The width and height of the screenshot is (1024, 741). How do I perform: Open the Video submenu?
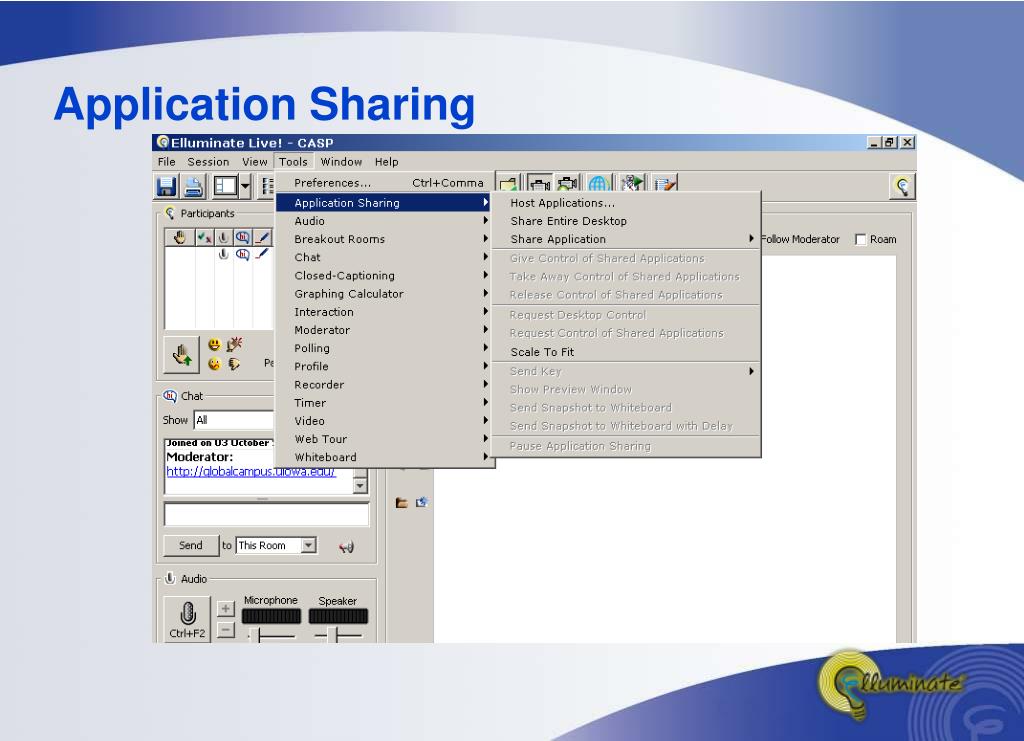point(385,421)
